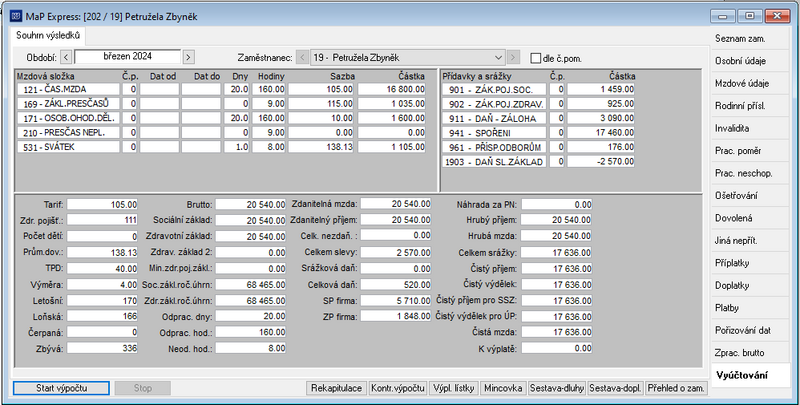This screenshot has width=800, height=405.
Task: Open the Mzdové údaje side tab
Action: tap(748, 83)
